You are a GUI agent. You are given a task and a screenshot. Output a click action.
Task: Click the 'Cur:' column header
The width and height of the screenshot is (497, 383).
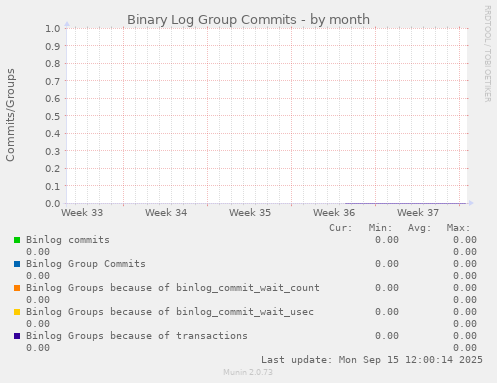(341, 228)
